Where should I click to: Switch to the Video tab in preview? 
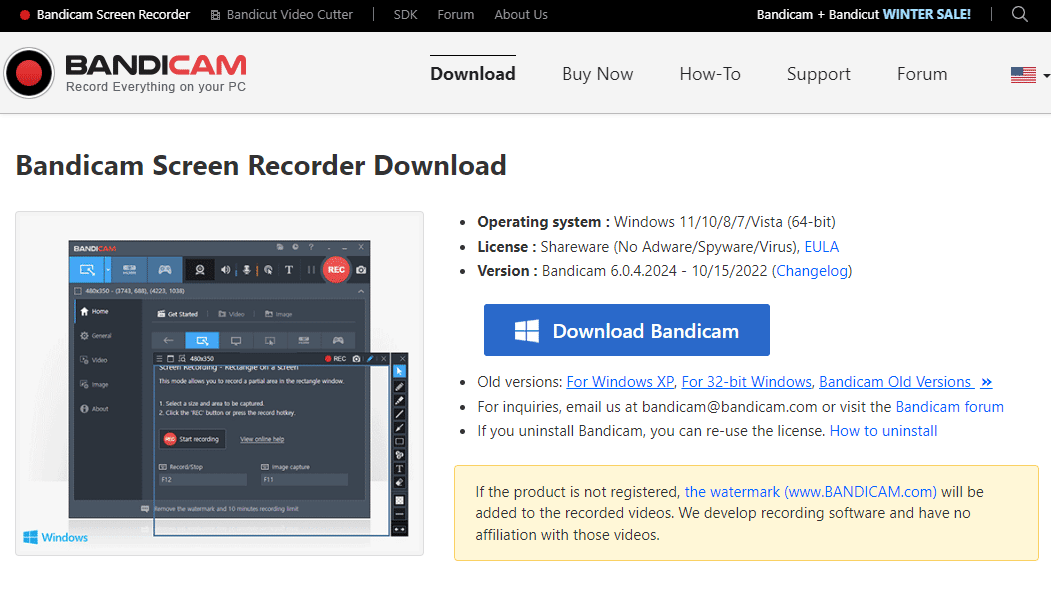pyautogui.click(x=231, y=314)
